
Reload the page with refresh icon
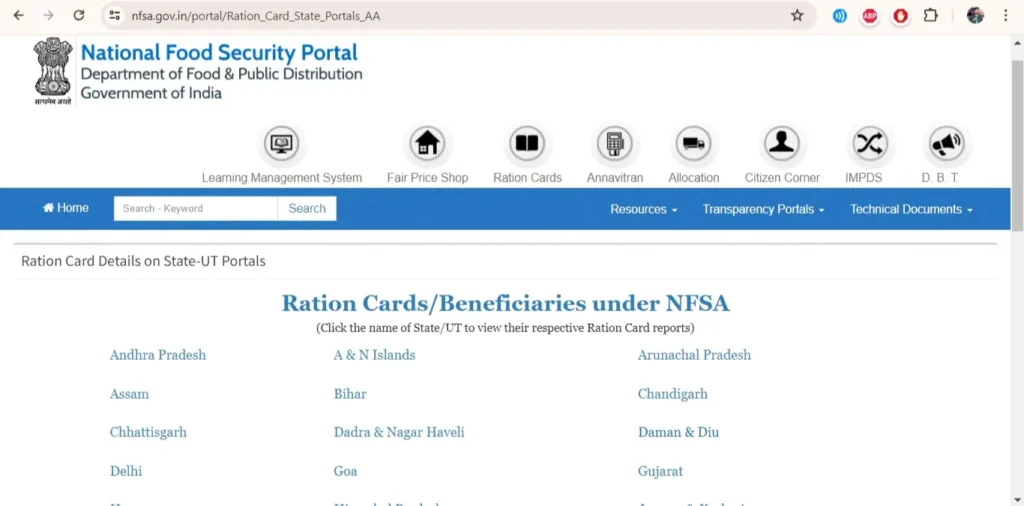click(x=78, y=16)
